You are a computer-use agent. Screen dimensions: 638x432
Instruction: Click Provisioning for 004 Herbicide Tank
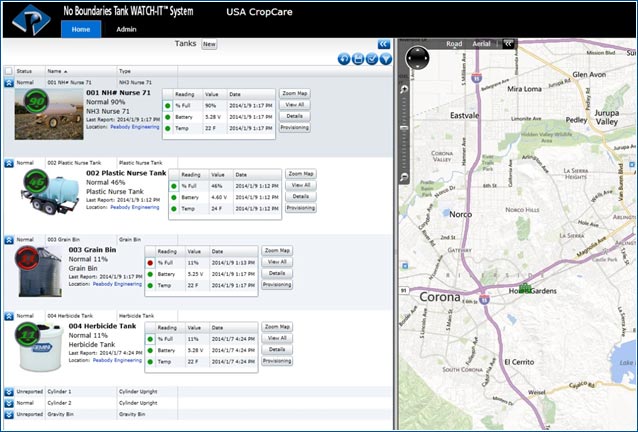277,361
